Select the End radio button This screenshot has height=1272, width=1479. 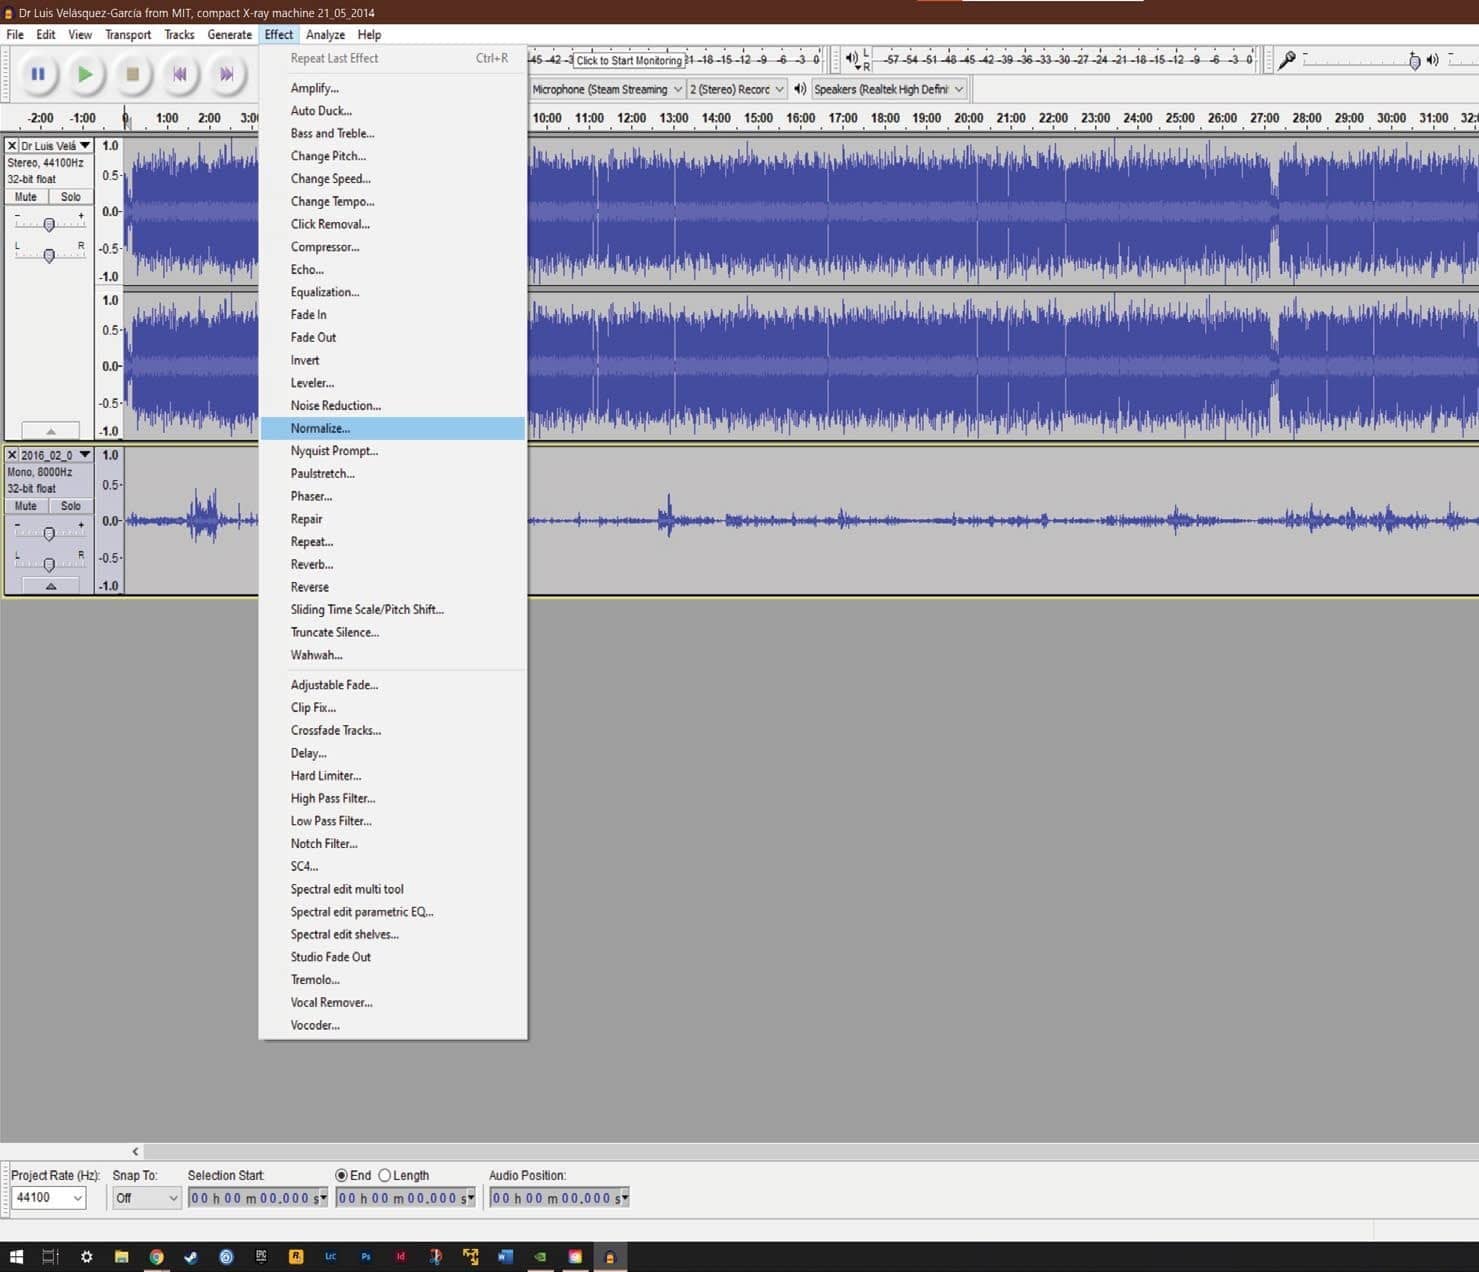[x=341, y=1175]
